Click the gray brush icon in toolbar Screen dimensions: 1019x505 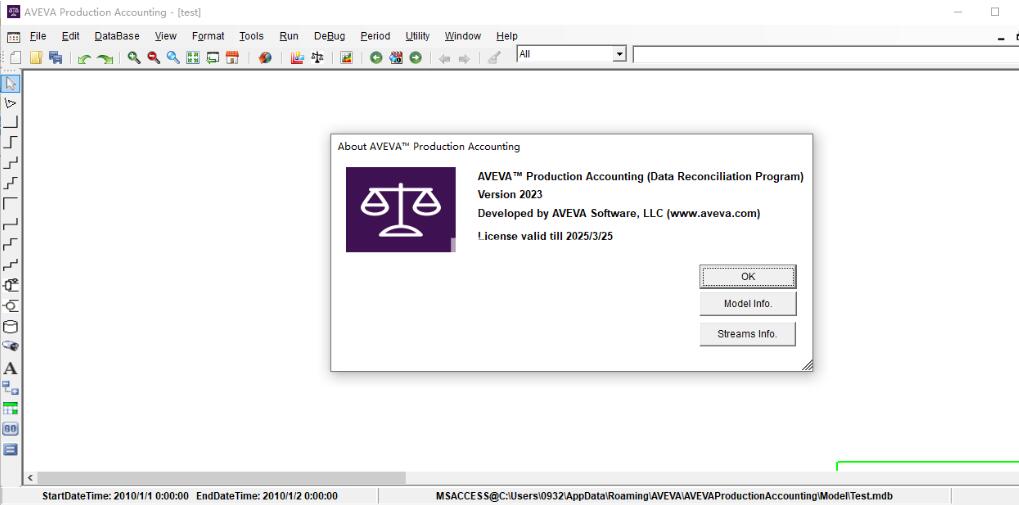tap(494, 58)
